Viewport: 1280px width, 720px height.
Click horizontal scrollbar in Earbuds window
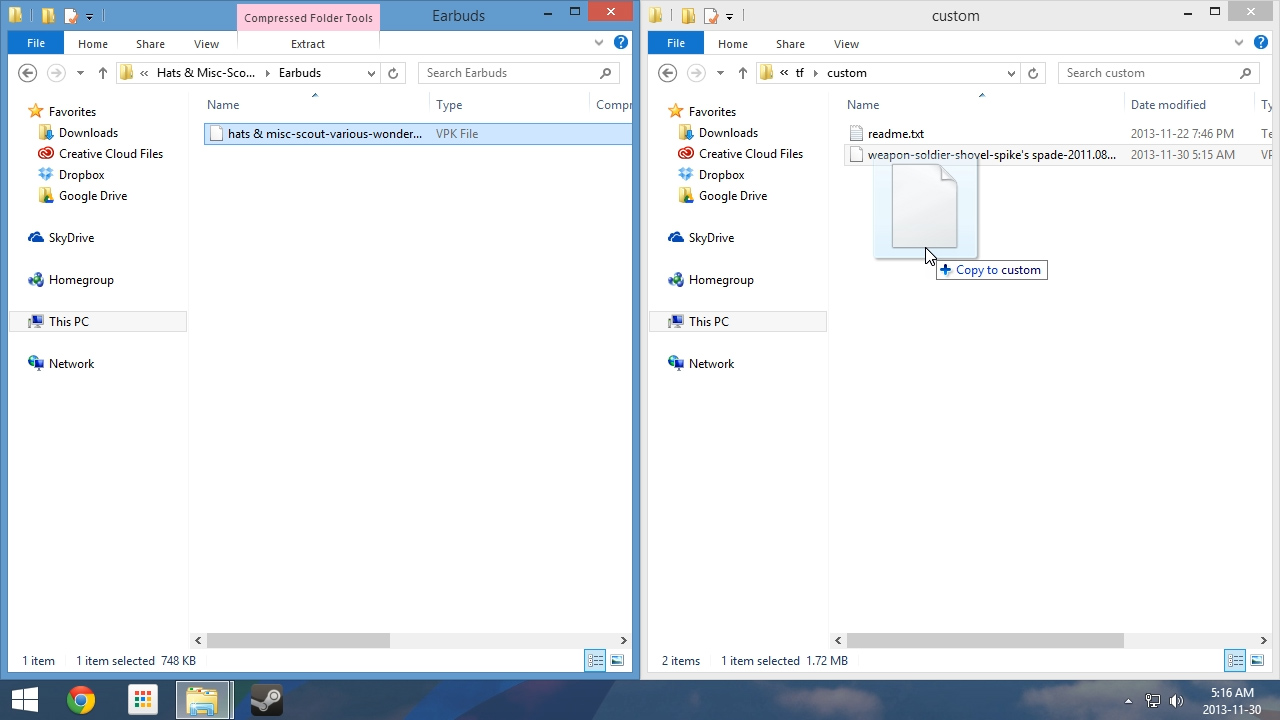[x=298, y=641]
